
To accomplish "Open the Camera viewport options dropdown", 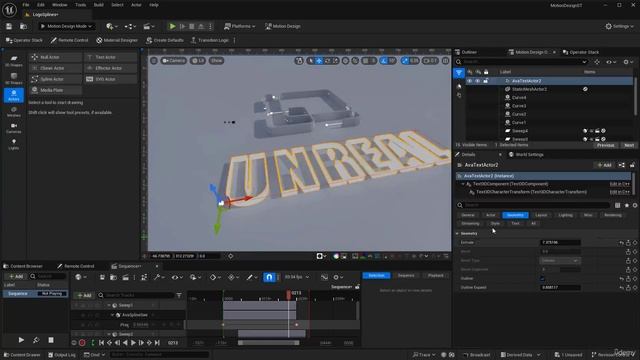I will (x=173, y=60).
